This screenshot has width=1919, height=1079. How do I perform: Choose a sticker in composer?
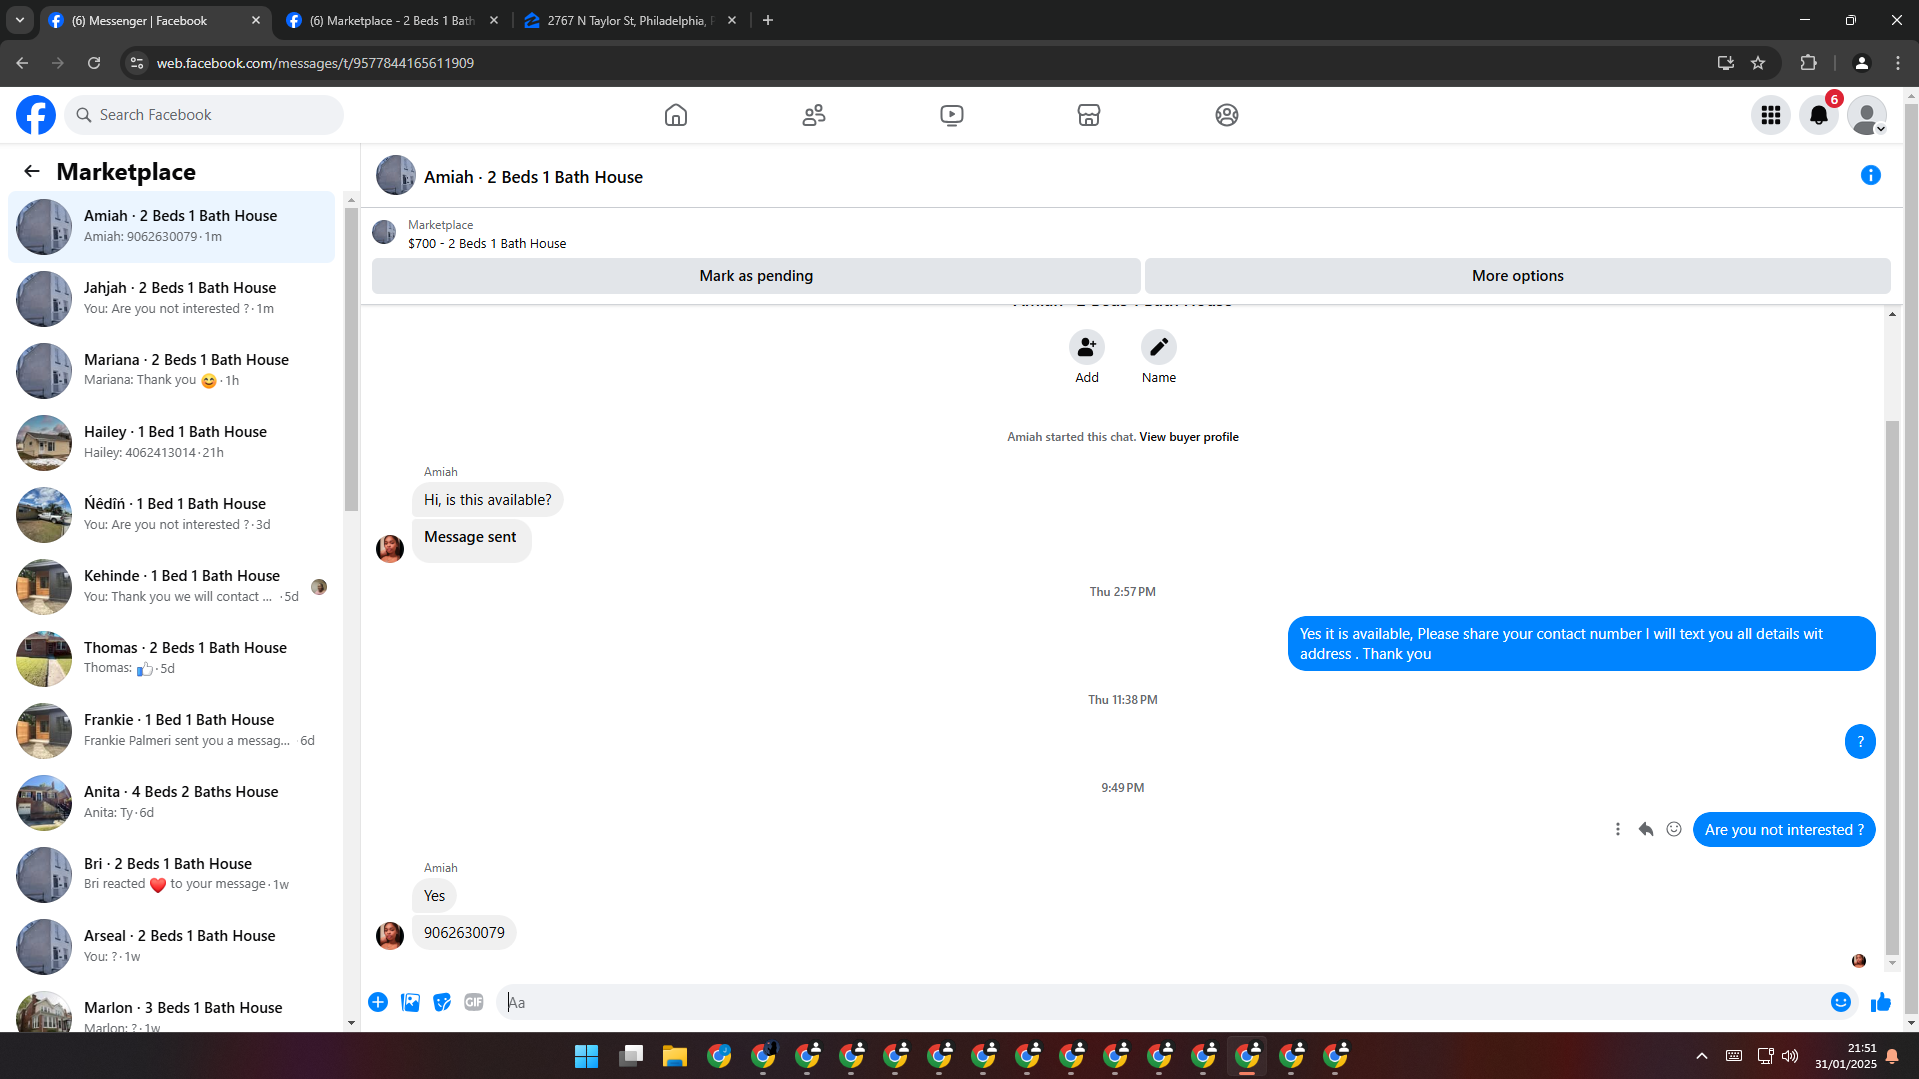[442, 1003]
